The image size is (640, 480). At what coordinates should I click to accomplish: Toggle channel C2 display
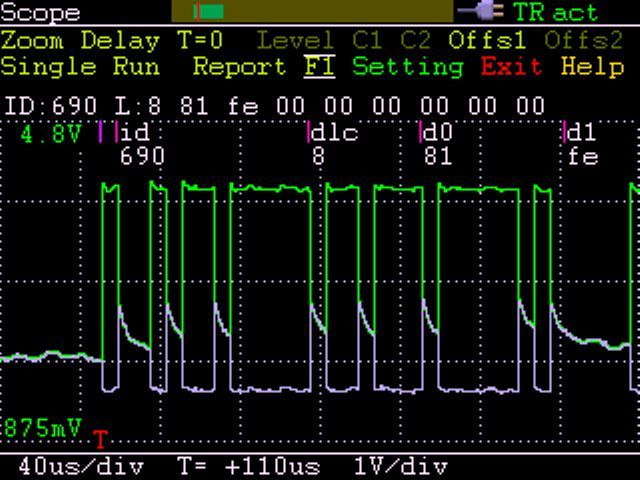pos(415,41)
